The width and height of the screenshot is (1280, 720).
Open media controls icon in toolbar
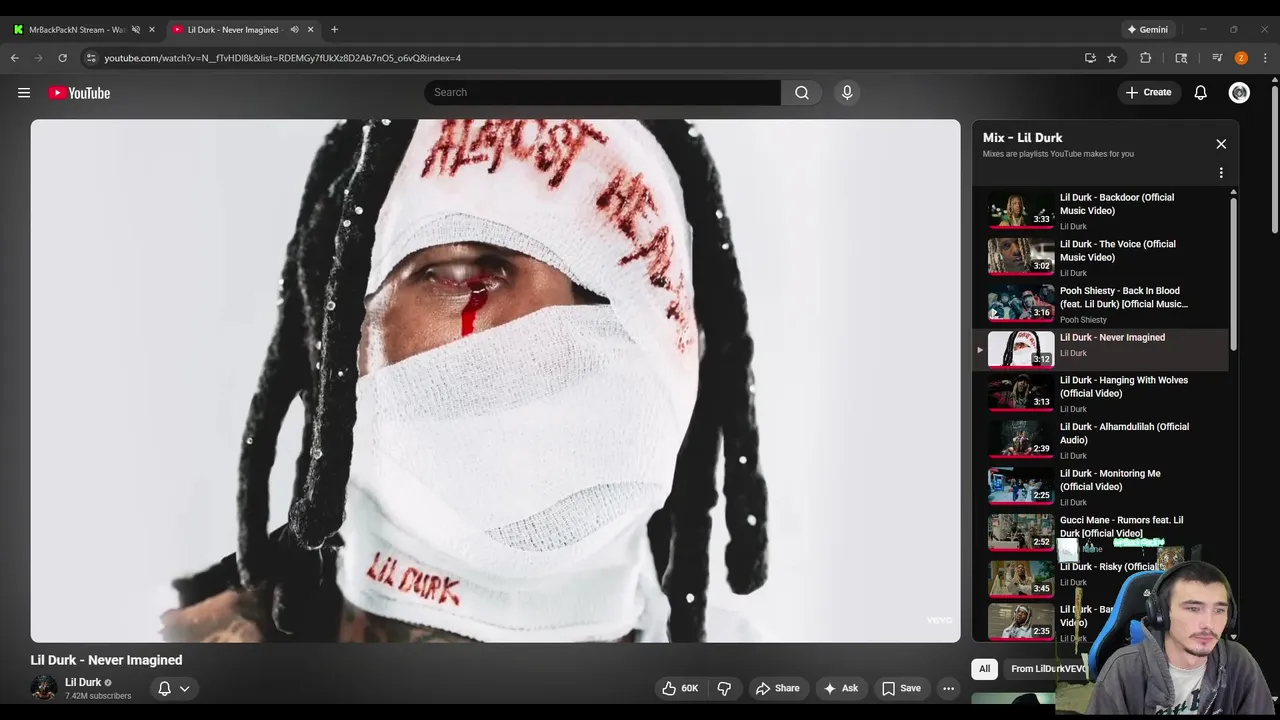[x=1217, y=58]
